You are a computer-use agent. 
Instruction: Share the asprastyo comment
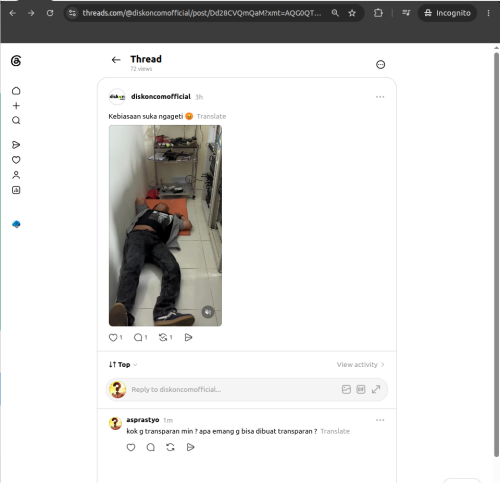click(190, 447)
